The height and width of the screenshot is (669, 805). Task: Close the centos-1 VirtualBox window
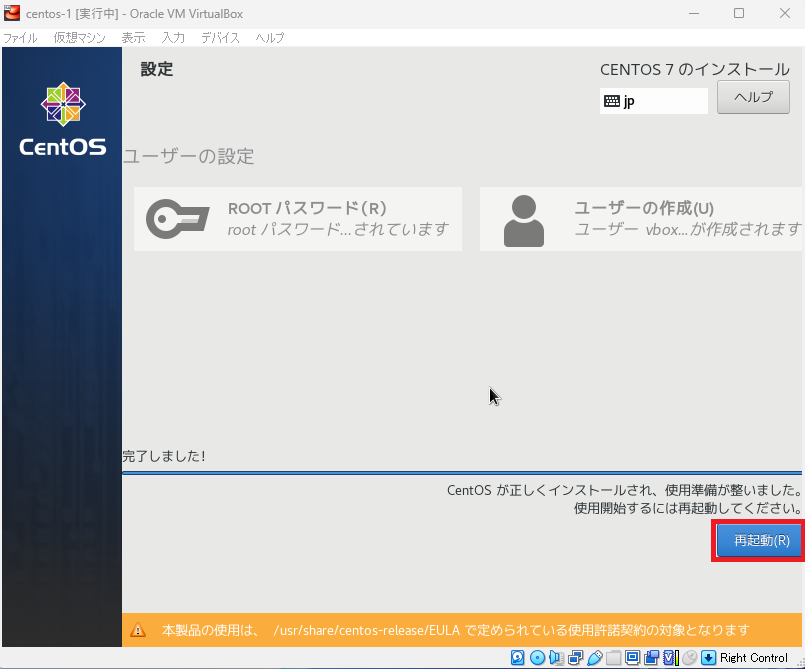click(784, 13)
